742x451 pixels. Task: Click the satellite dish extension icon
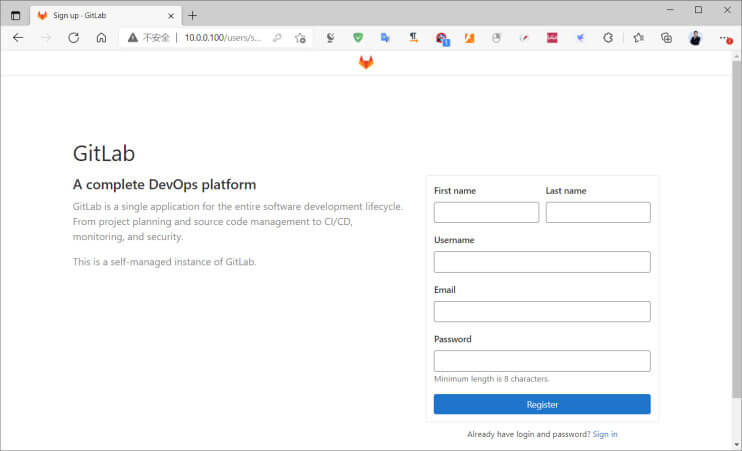tap(330, 38)
